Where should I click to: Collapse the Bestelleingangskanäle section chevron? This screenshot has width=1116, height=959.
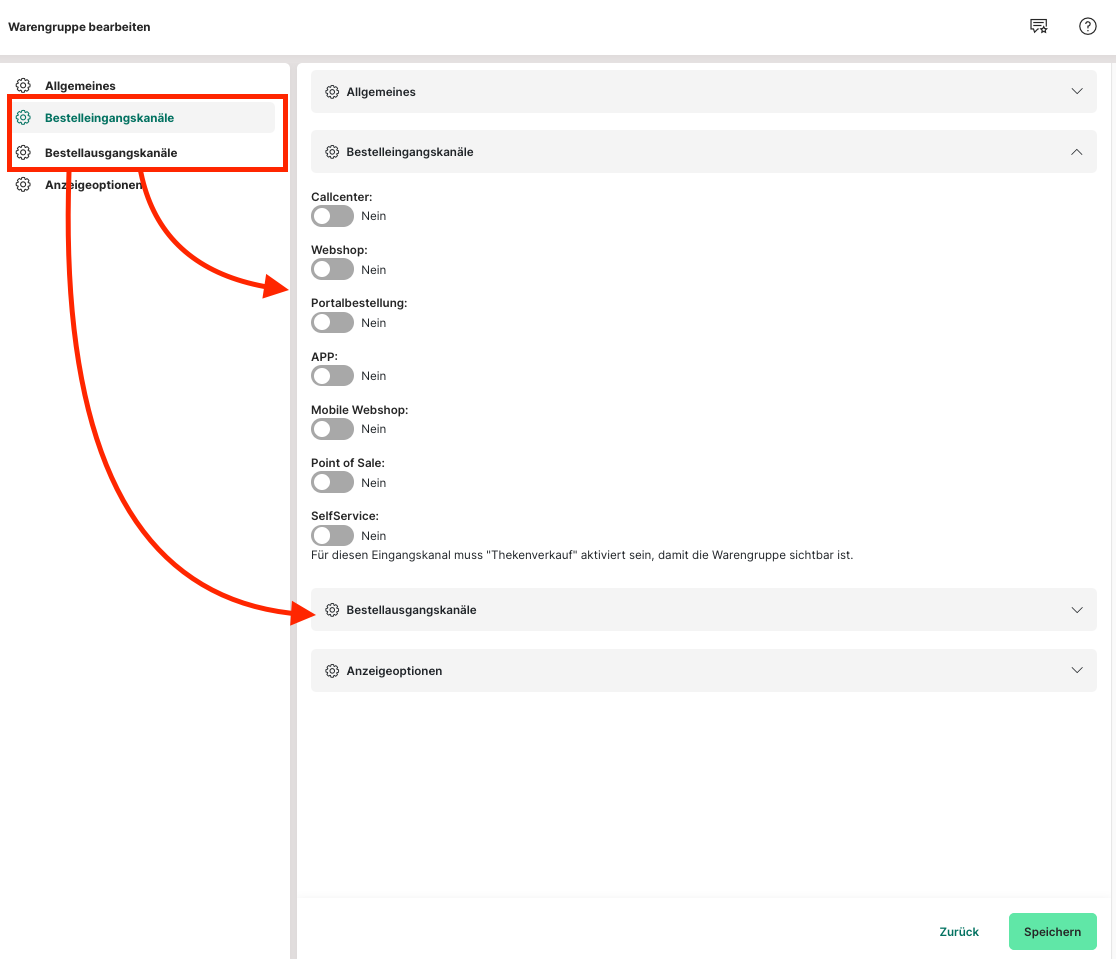[1077, 152]
